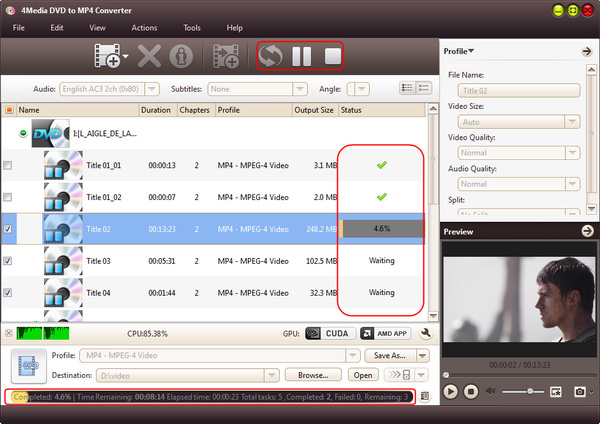Click the Convert refresh arrows icon

(270, 57)
